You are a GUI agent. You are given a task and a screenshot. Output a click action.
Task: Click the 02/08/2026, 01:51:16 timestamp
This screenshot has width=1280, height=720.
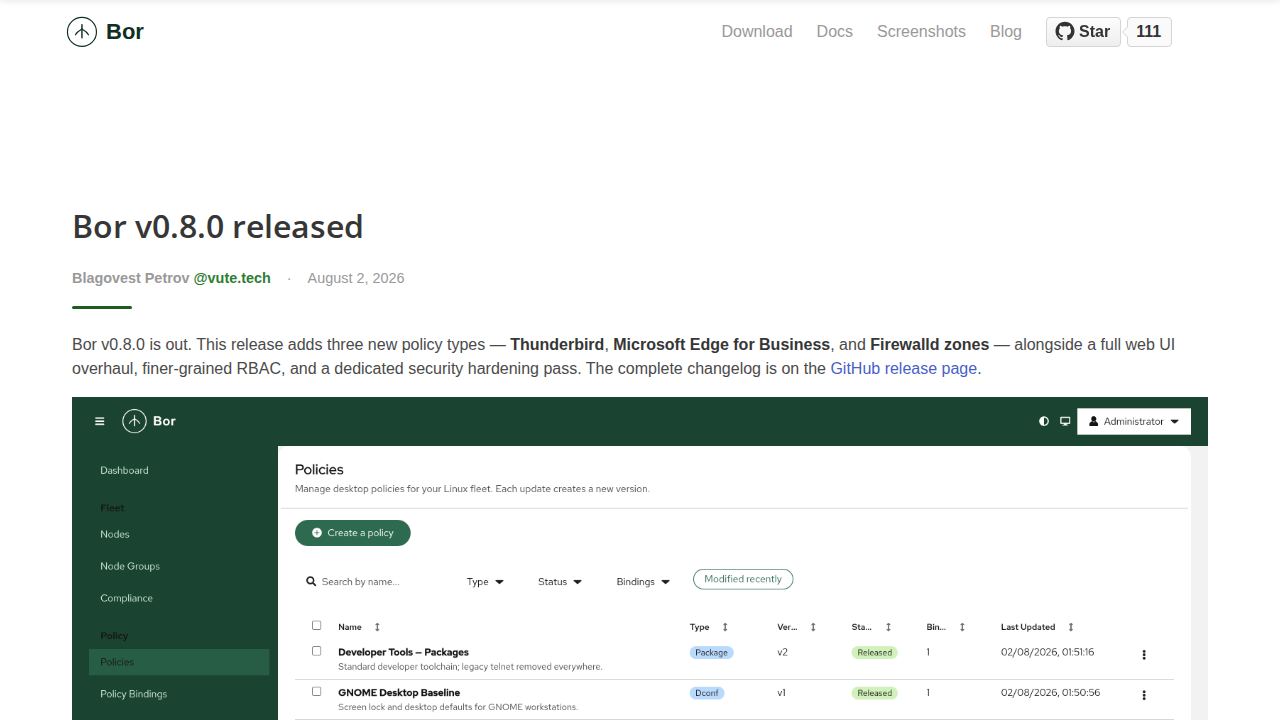tap(1048, 652)
